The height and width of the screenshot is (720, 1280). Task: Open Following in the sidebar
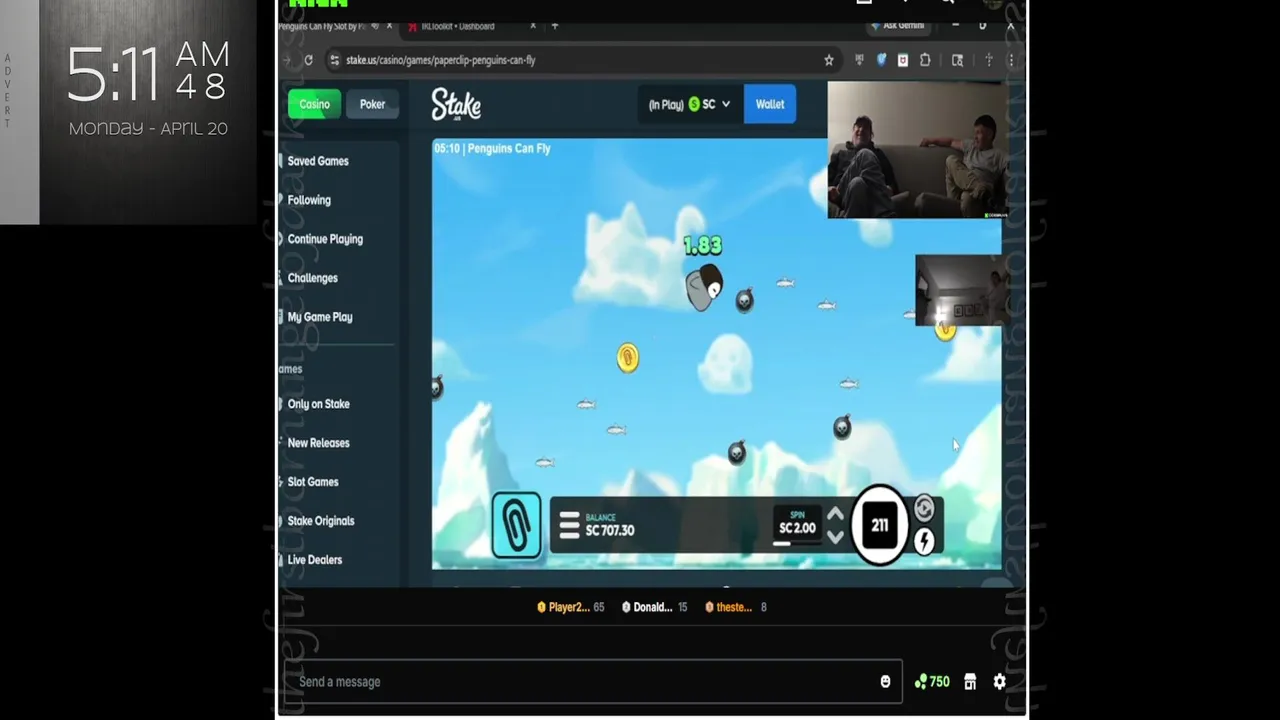click(309, 200)
